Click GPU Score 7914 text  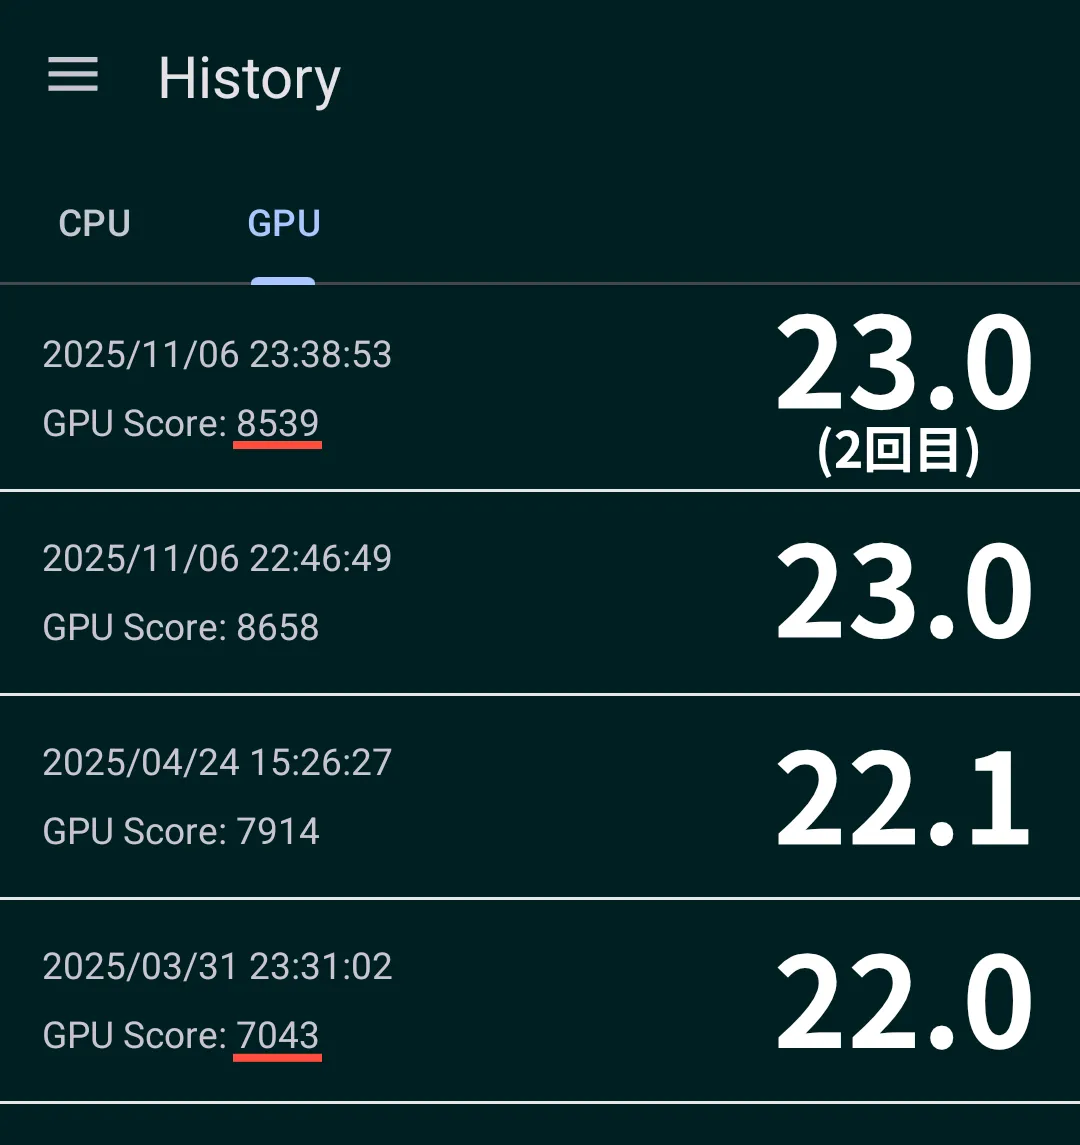181,831
